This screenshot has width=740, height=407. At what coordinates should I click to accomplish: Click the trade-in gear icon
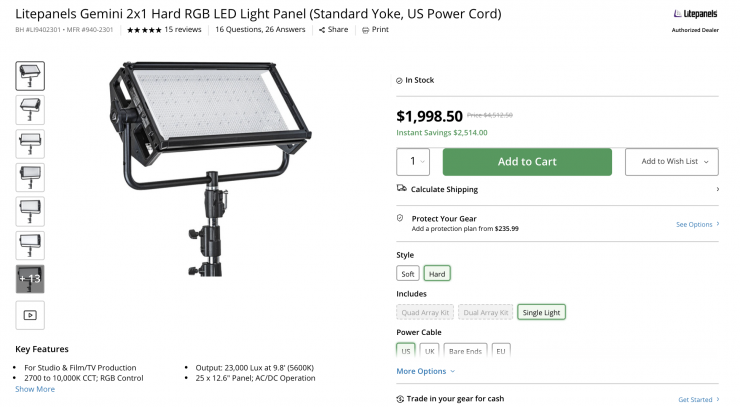point(401,399)
